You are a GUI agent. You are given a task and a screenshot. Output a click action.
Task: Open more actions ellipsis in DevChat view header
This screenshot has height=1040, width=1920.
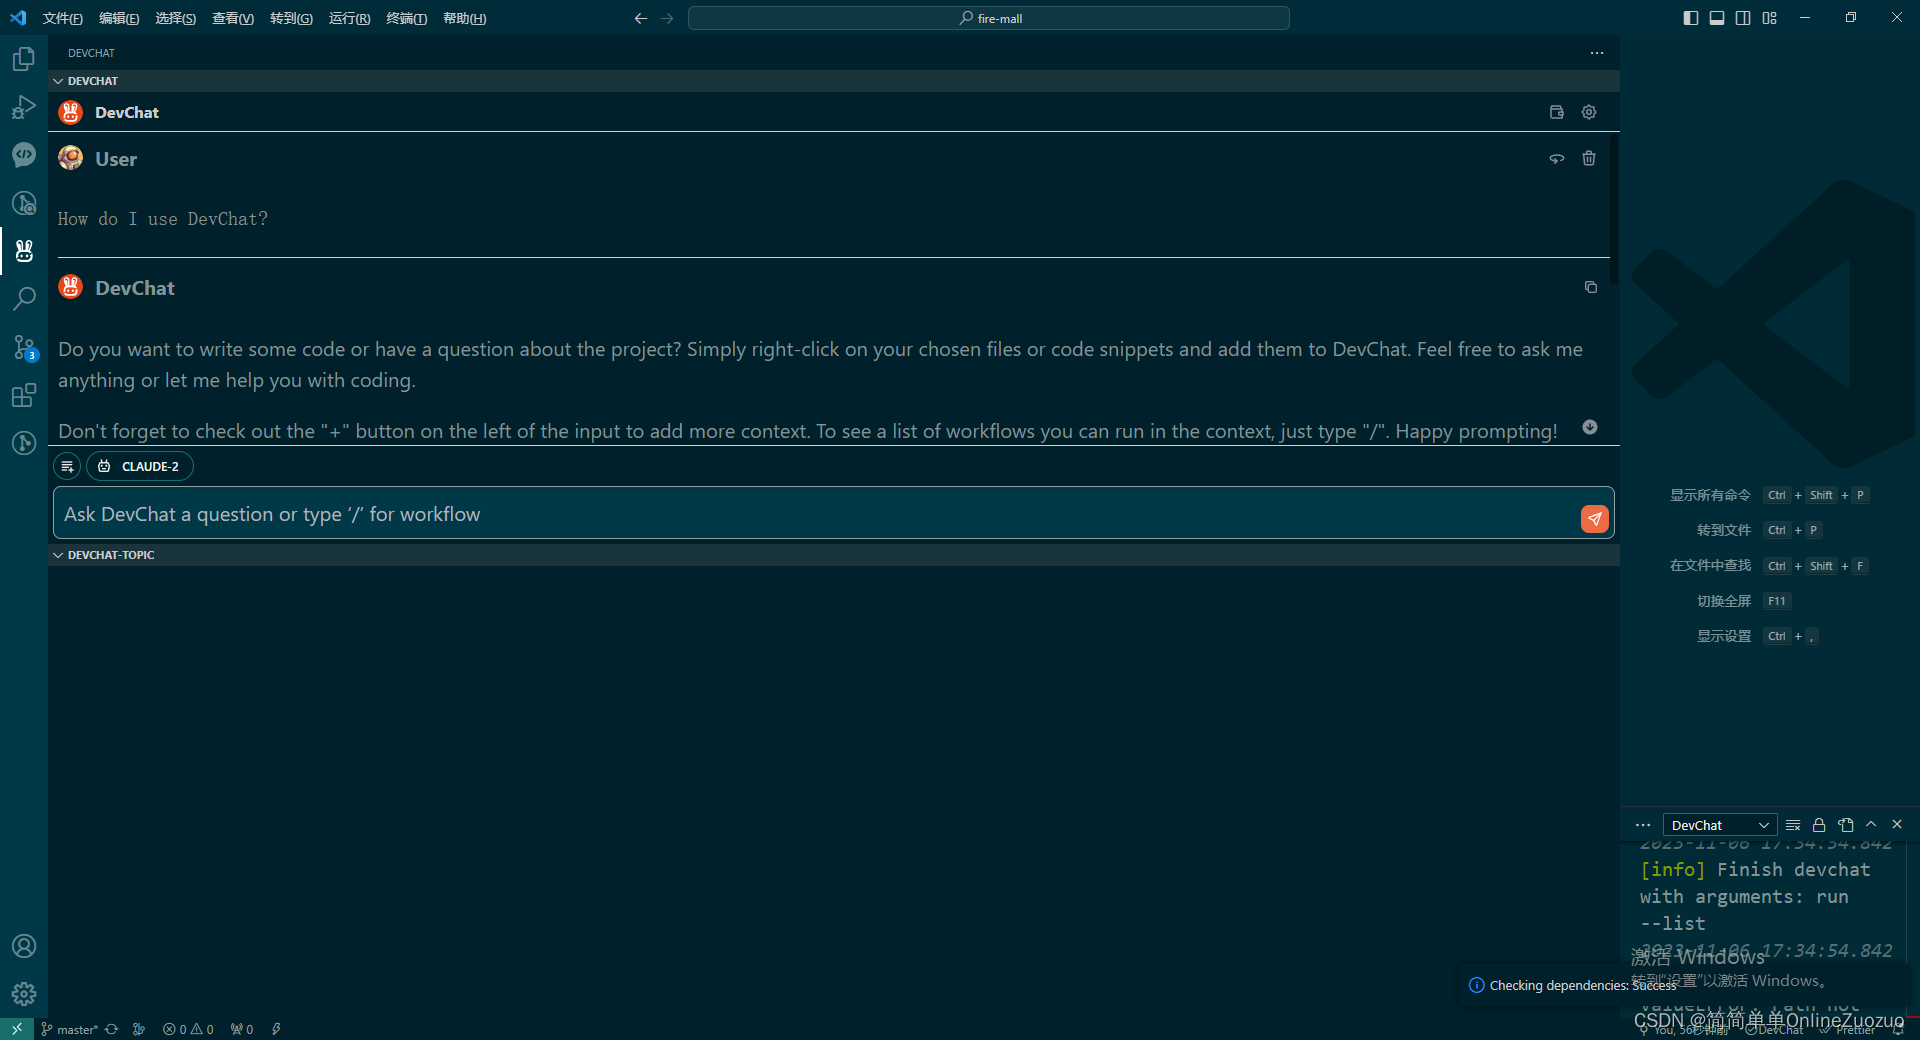point(1597,53)
